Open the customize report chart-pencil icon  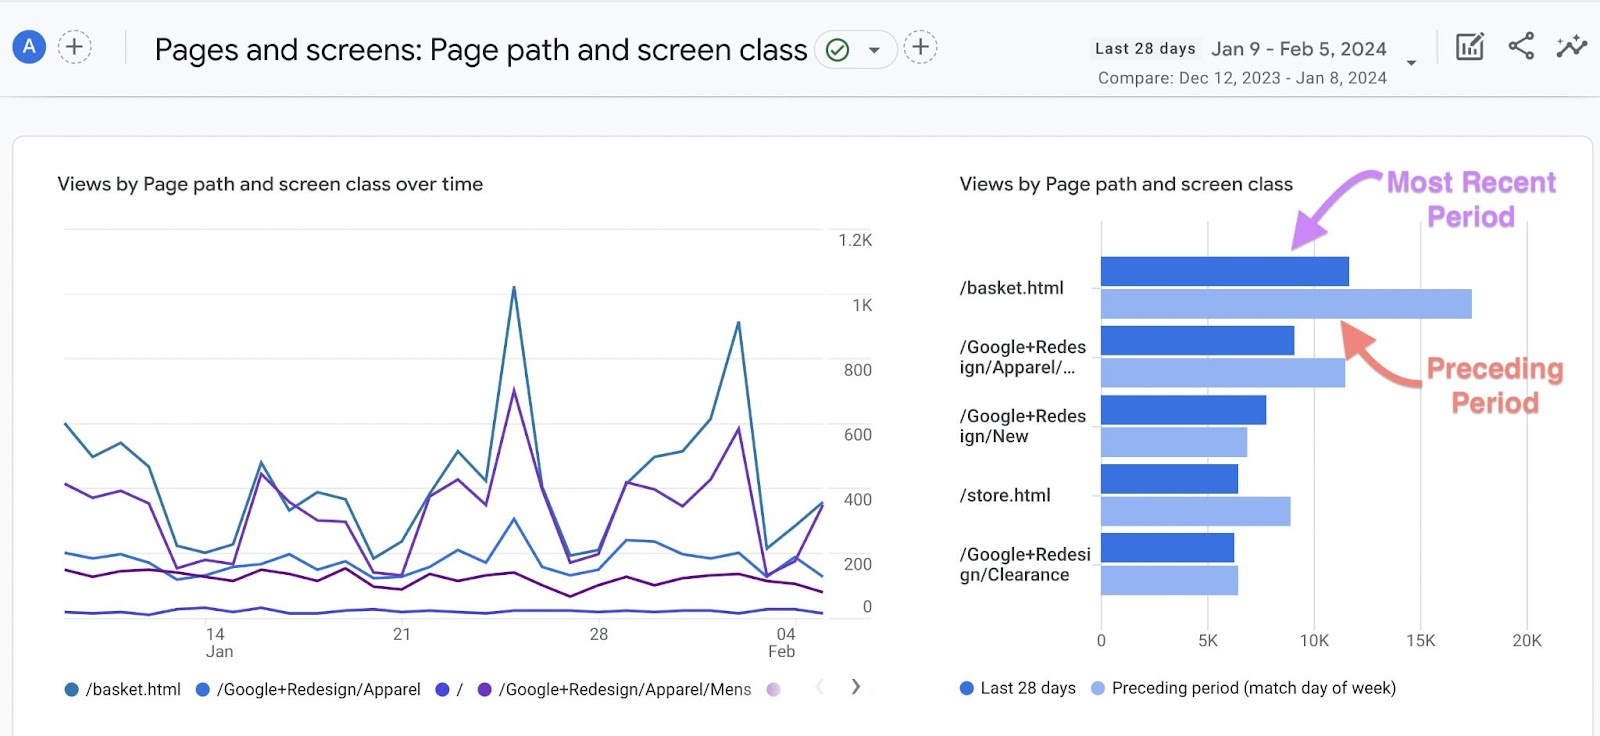click(1469, 46)
